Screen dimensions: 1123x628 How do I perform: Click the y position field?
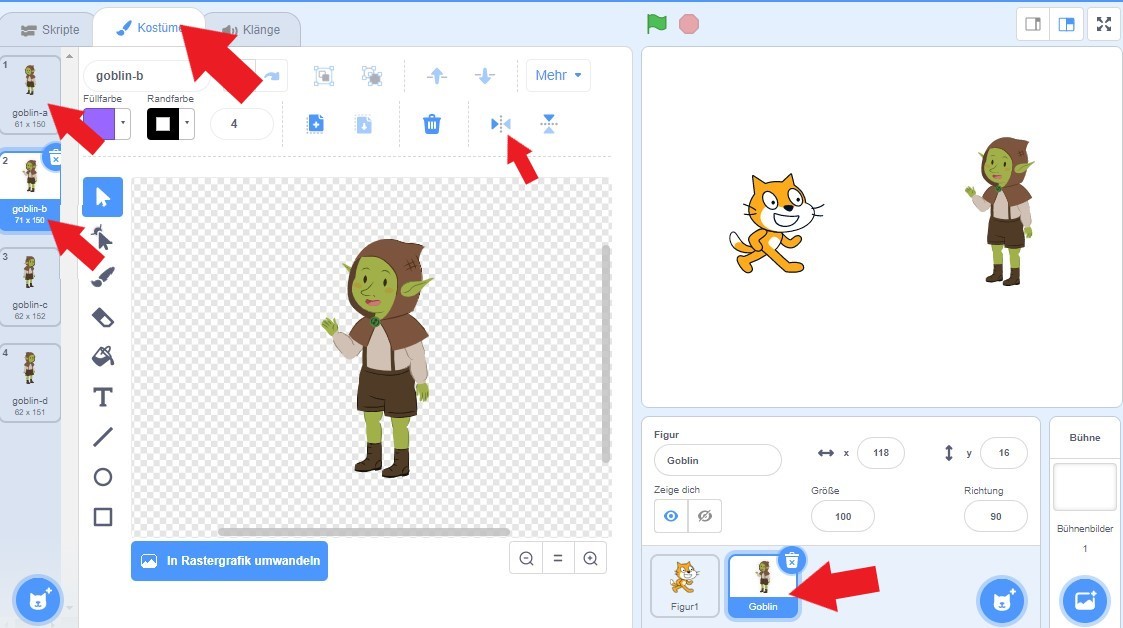coord(1003,453)
